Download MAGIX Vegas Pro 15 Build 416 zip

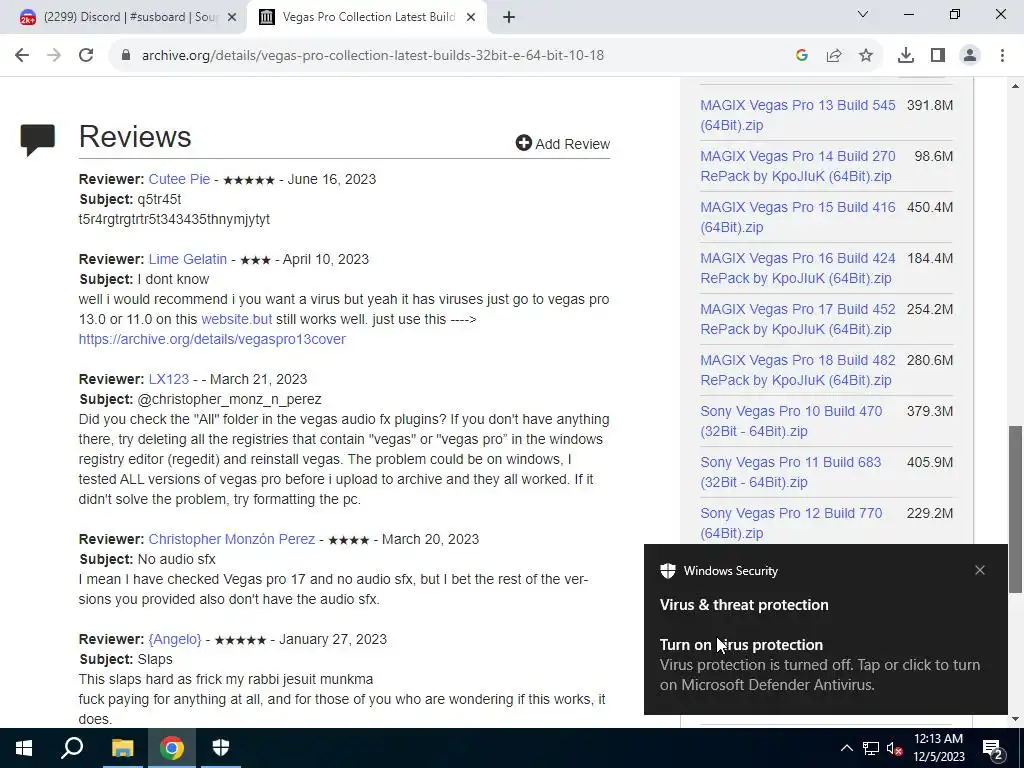tap(797, 217)
